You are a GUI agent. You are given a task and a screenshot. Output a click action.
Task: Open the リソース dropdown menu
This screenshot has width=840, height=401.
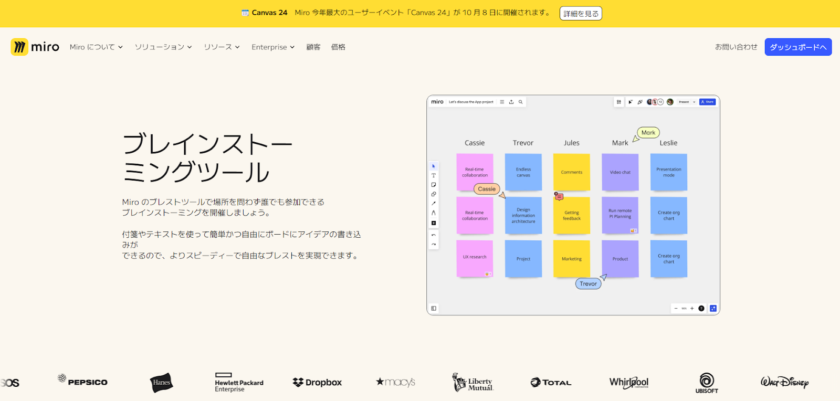tap(222, 47)
